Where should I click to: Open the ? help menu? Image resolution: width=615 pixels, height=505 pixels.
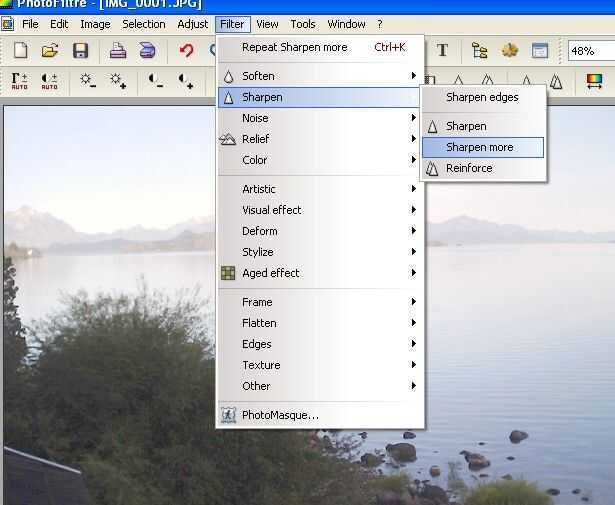click(380, 24)
